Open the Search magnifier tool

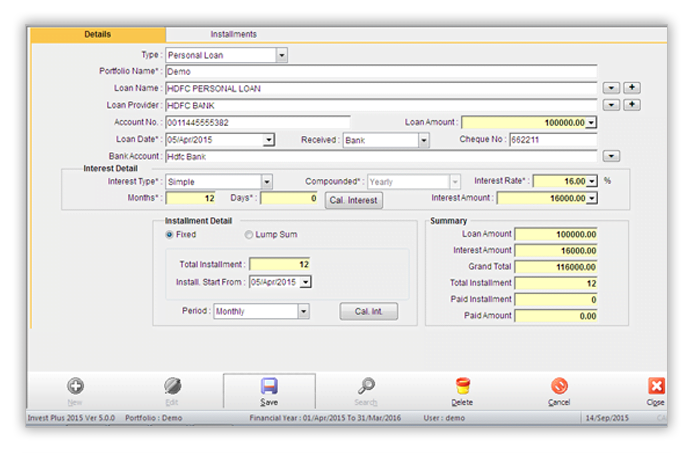pyautogui.click(x=366, y=386)
